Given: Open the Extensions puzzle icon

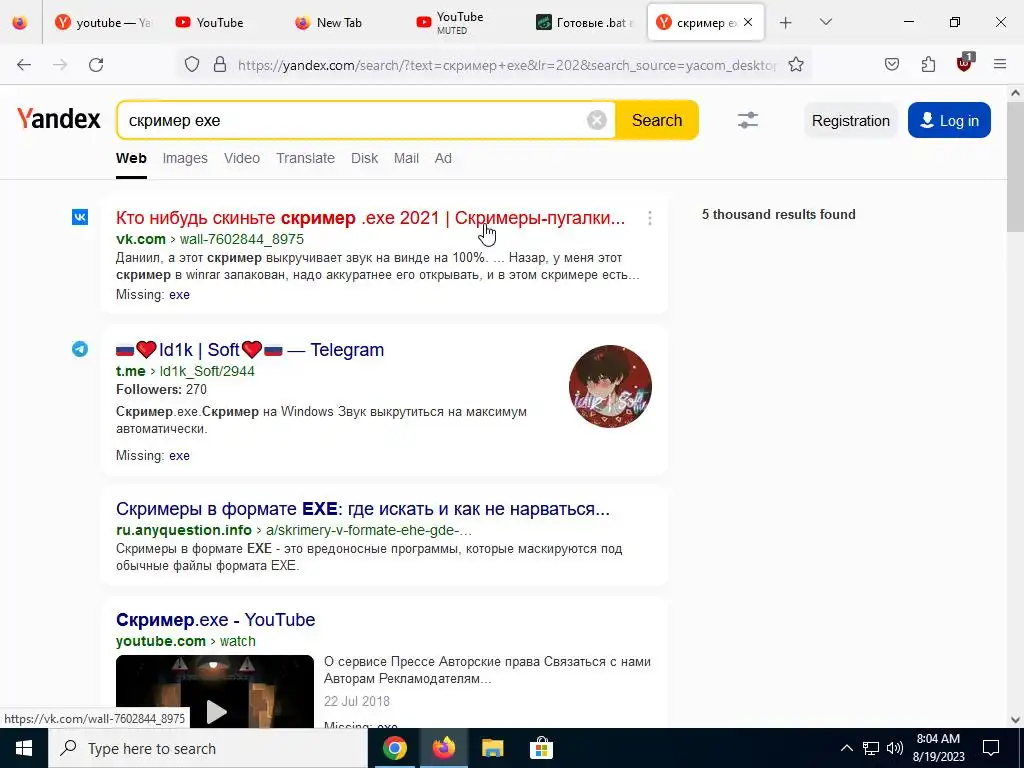Looking at the screenshot, I should click(928, 65).
